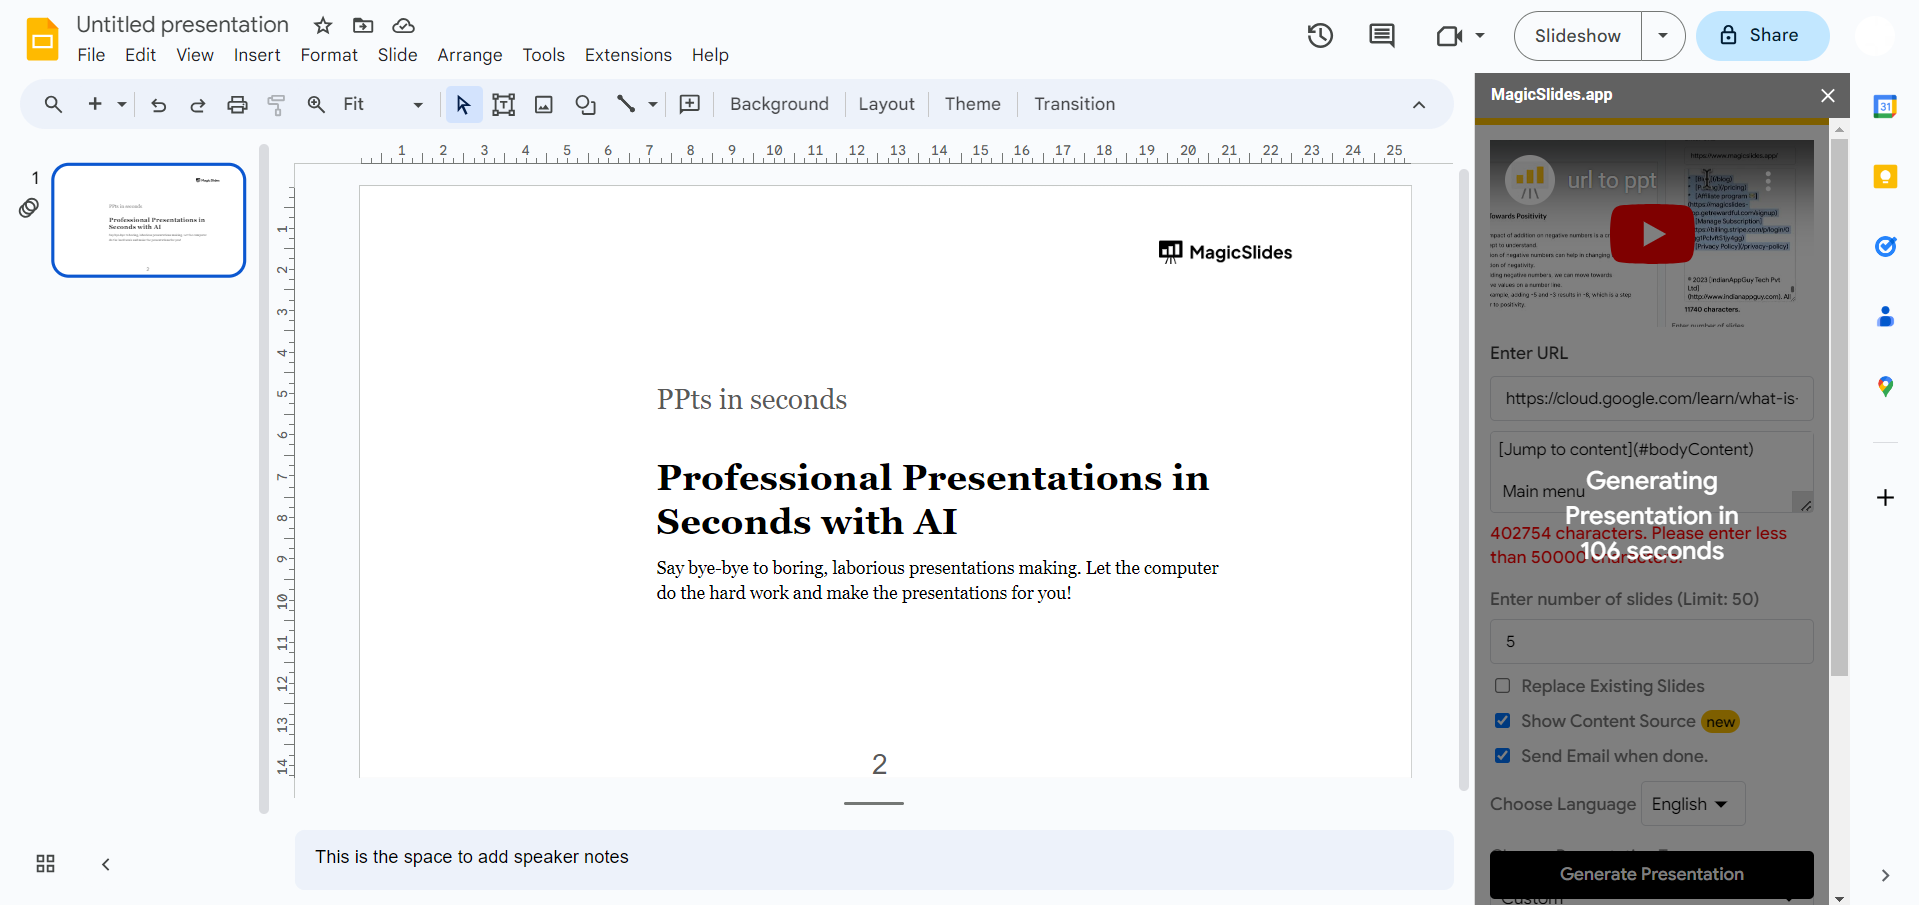The image size is (1919, 905).
Task: Hide the side panel chevron
Action: click(x=1885, y=875)
